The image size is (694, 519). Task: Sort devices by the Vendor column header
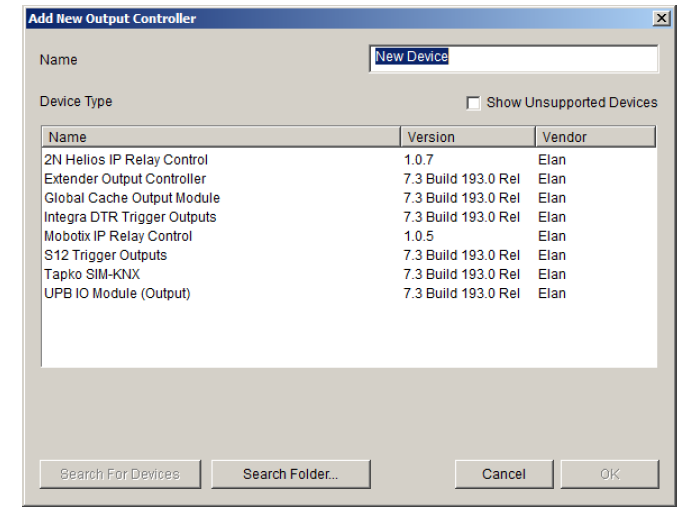(595, 137)
